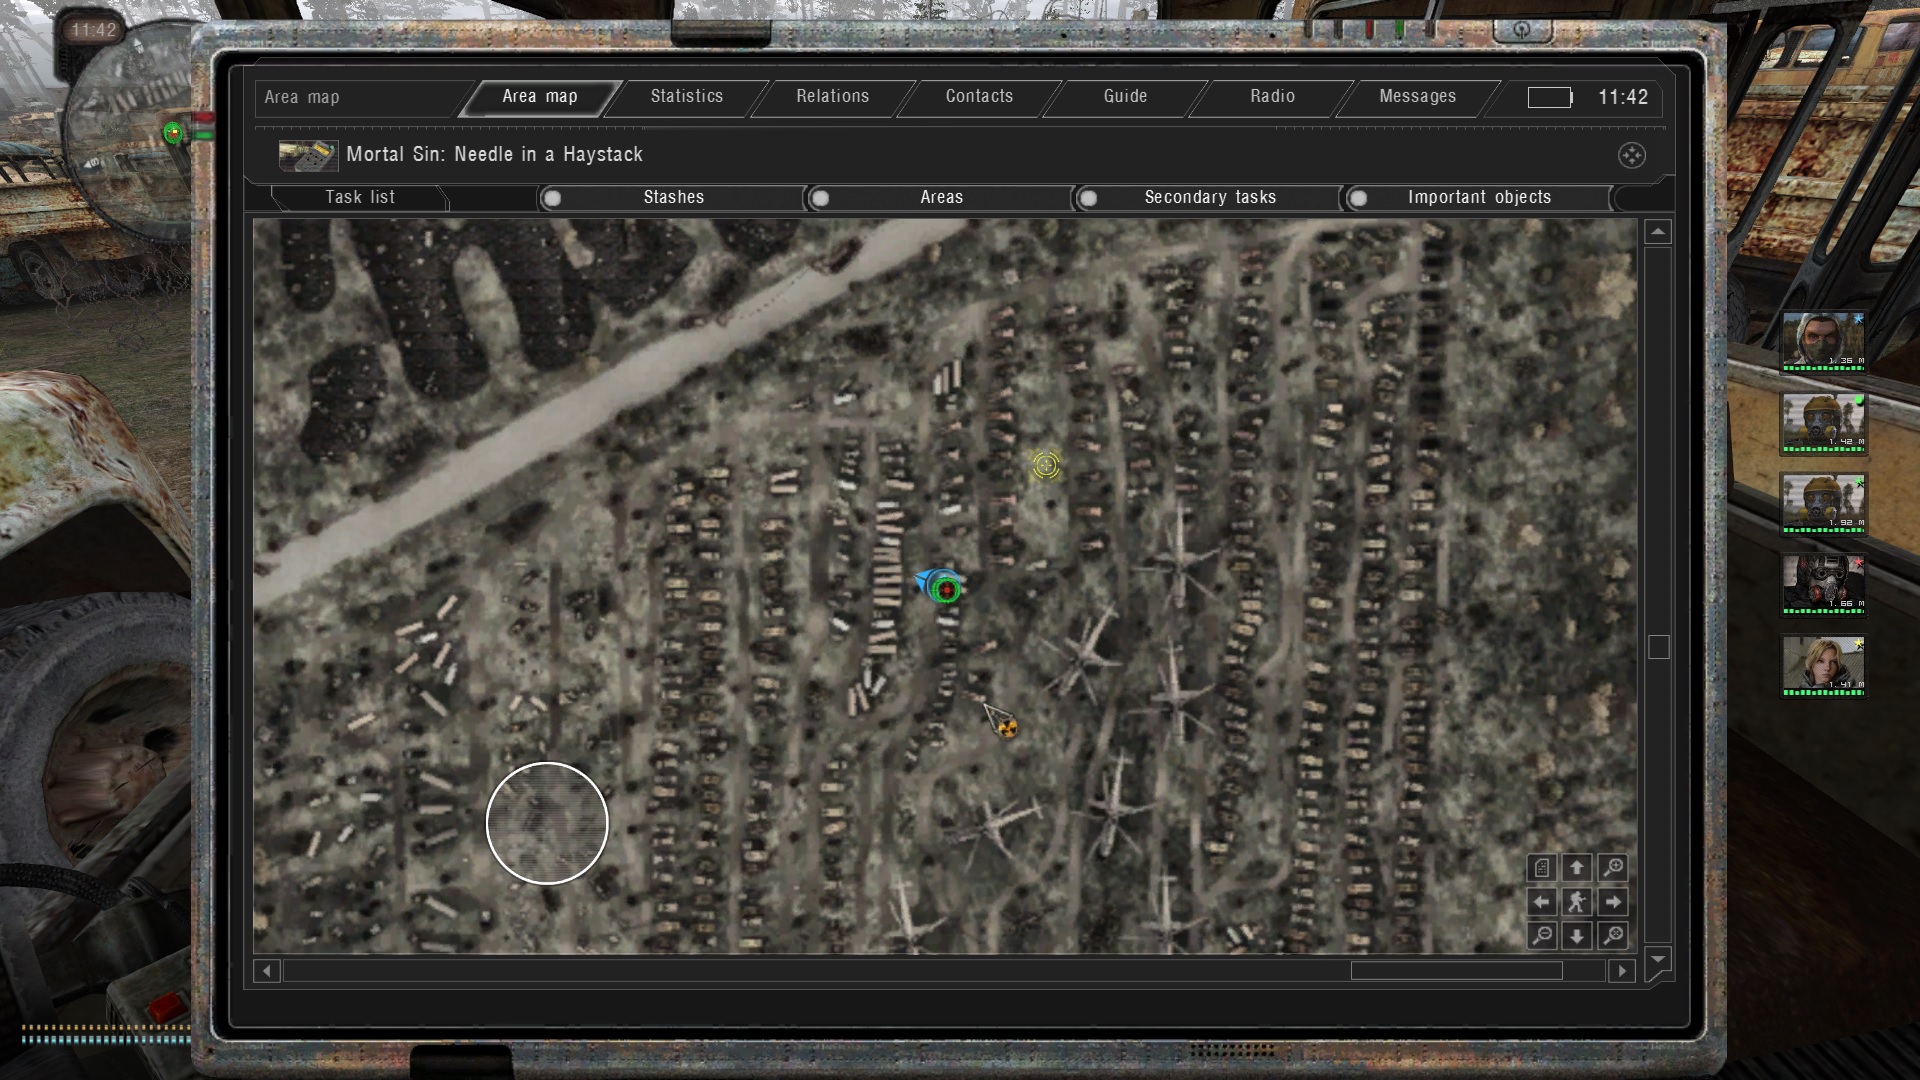The width and height of the screenshot is (1920, 1080).
Task: Open the Messages tab
Action: (1417, 97)
